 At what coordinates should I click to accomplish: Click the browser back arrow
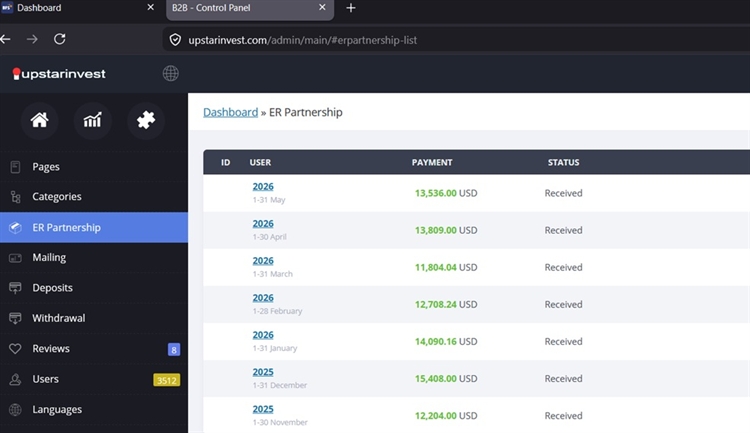6,39
